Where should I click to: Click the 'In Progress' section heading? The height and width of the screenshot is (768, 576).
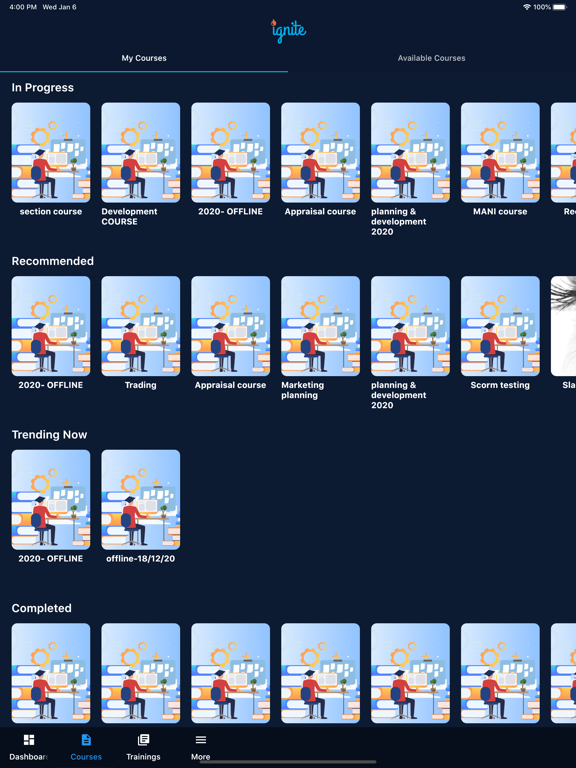pos(43,88)
